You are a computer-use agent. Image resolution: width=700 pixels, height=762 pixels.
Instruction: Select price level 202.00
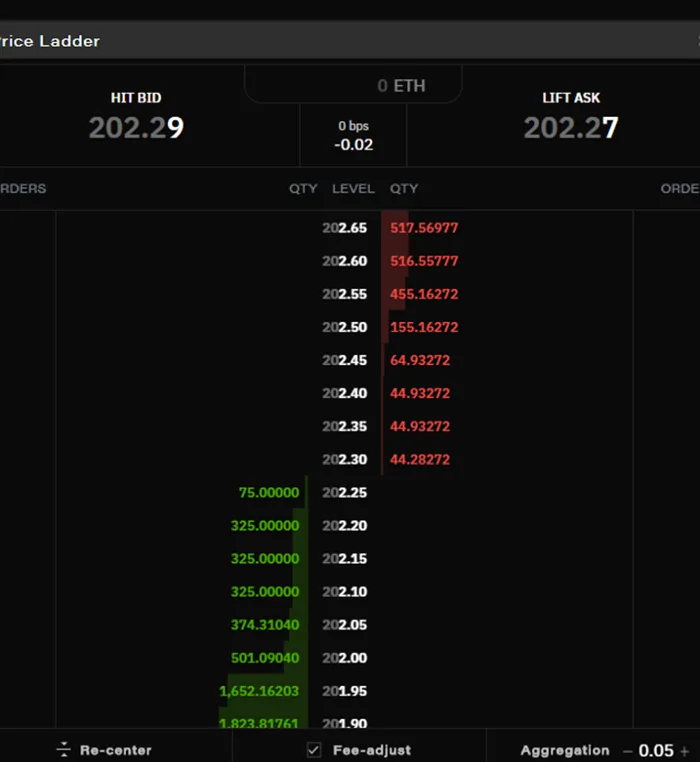345,658
